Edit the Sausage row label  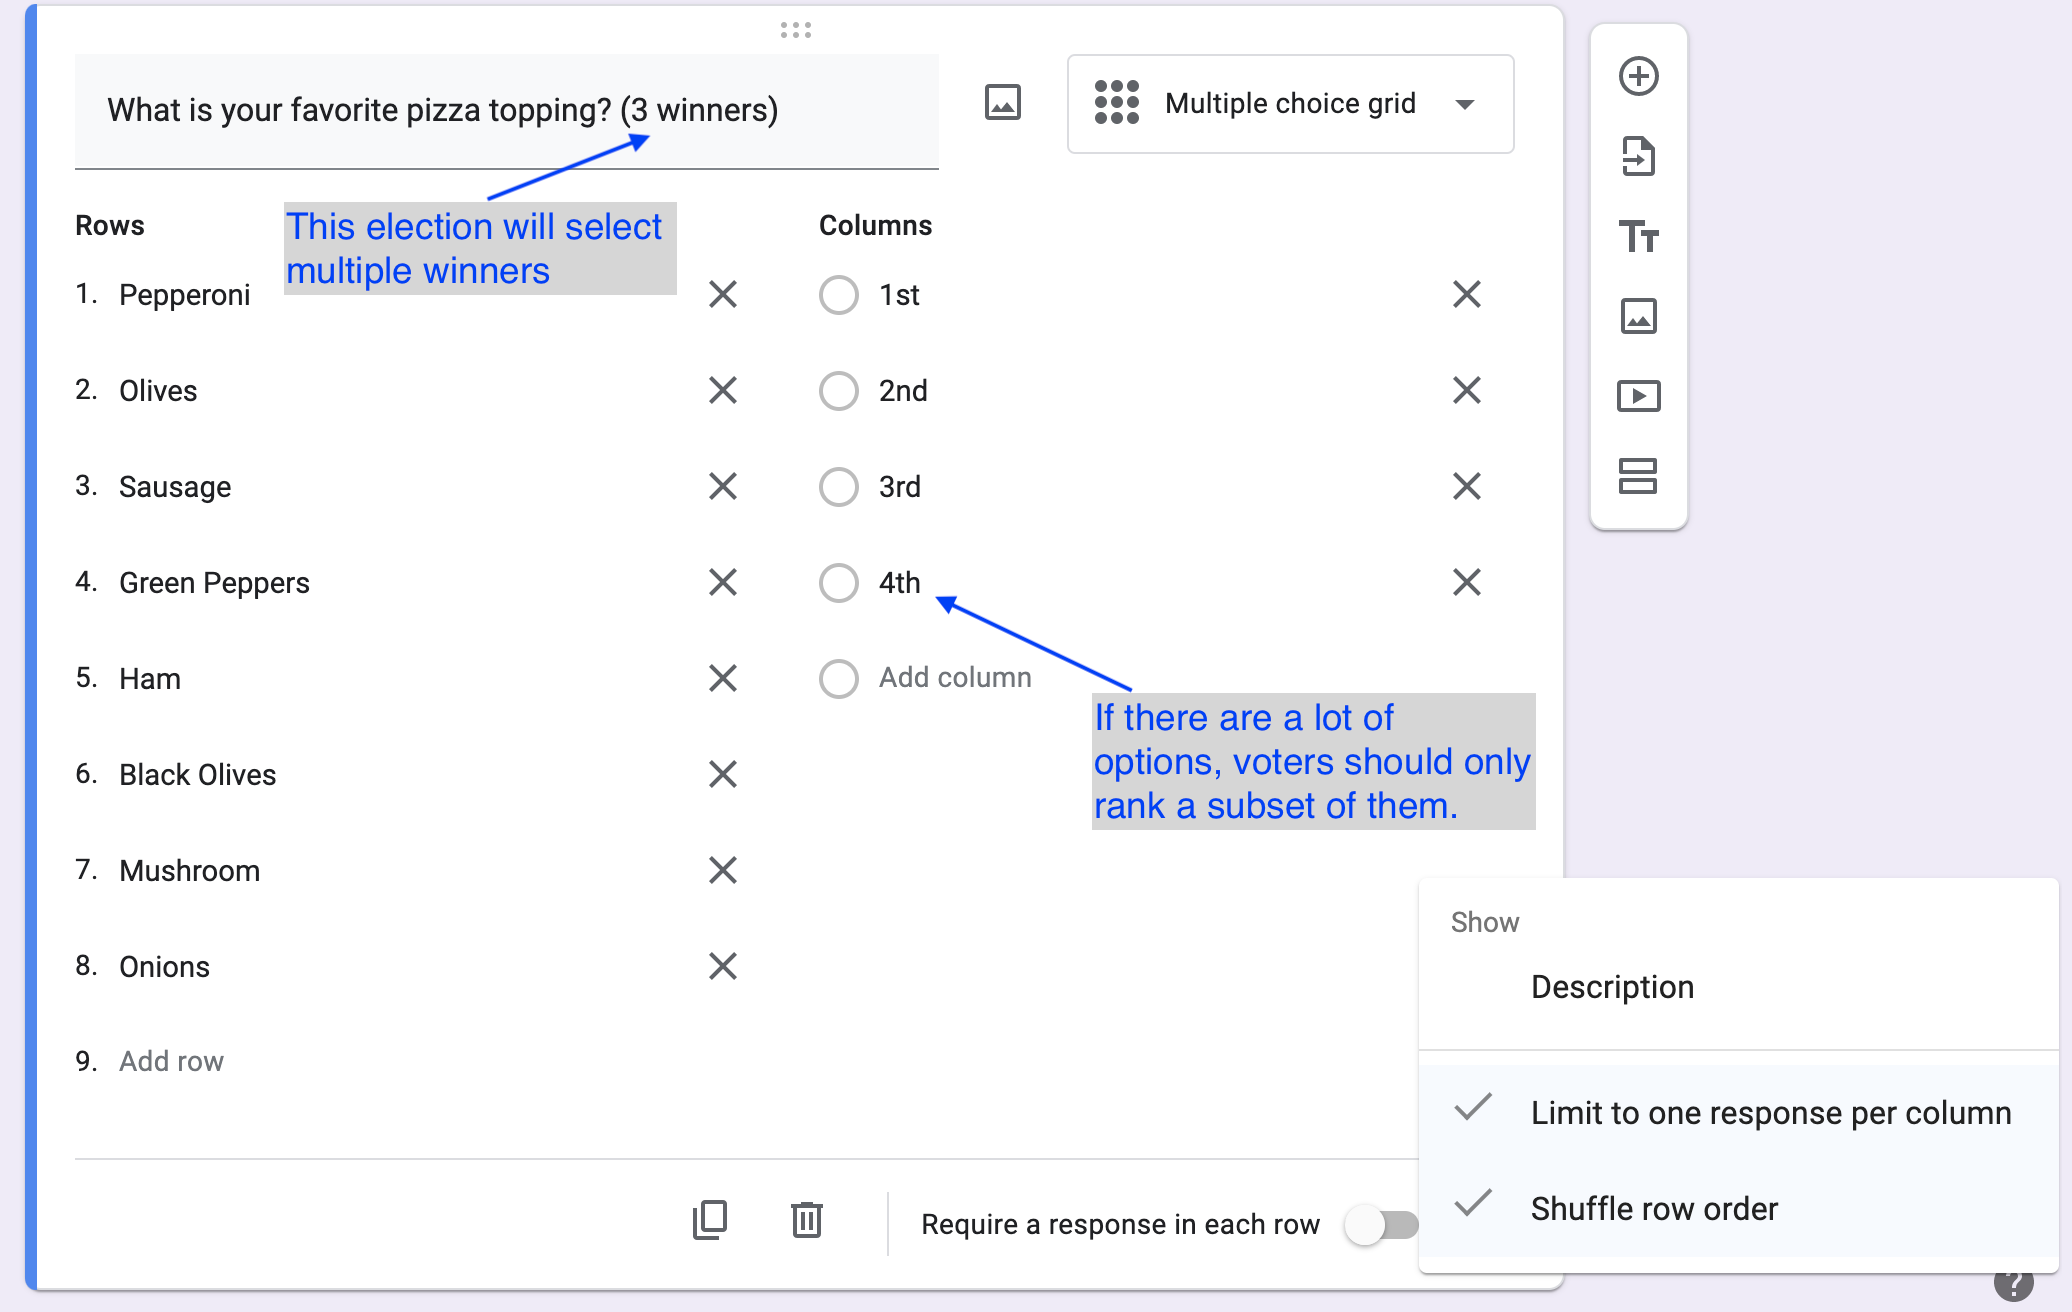175,487
